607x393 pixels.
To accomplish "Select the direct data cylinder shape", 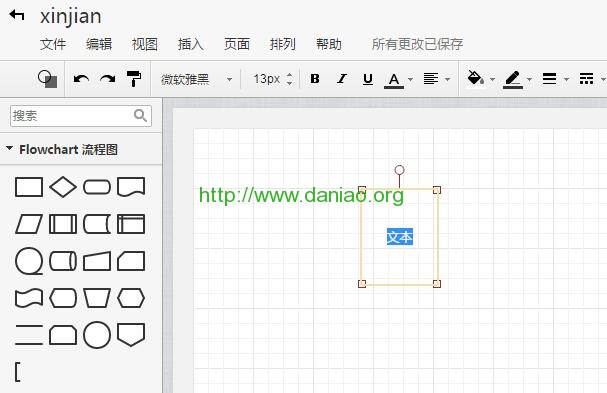I will (63, 261).
